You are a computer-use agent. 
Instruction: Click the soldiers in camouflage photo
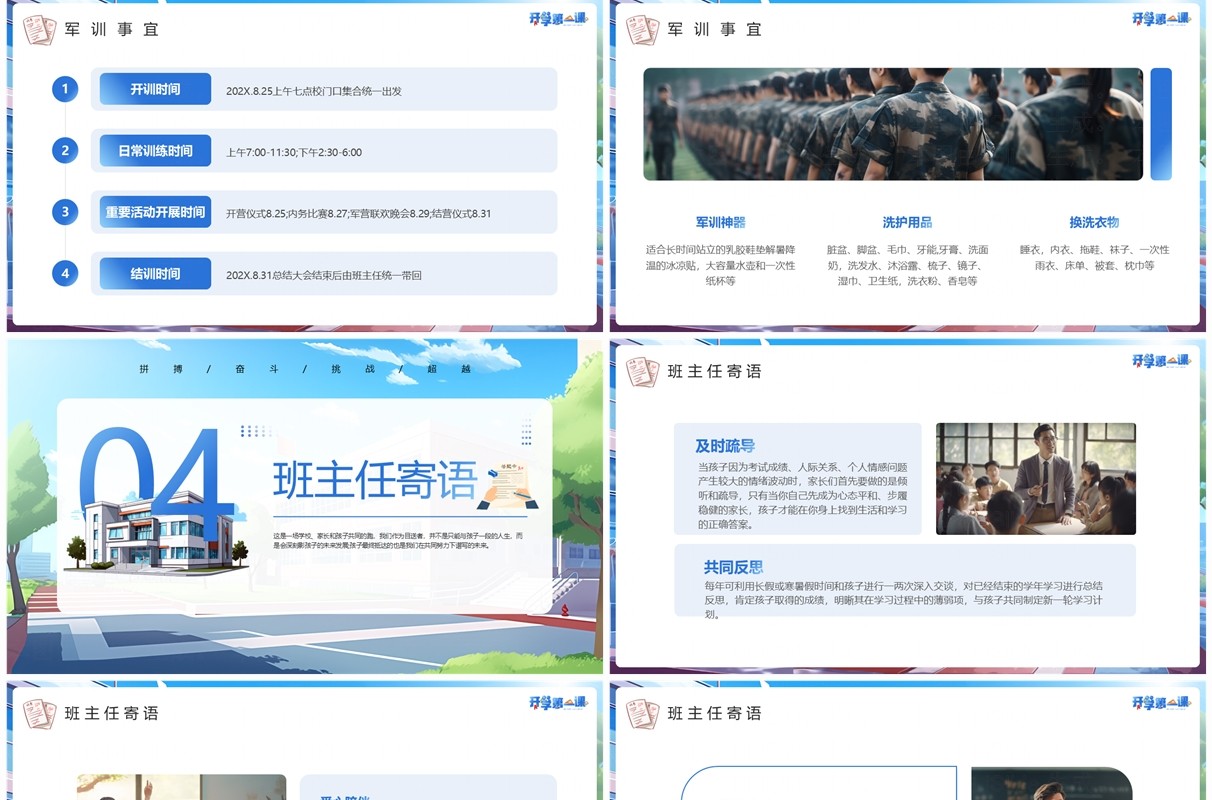893,124
